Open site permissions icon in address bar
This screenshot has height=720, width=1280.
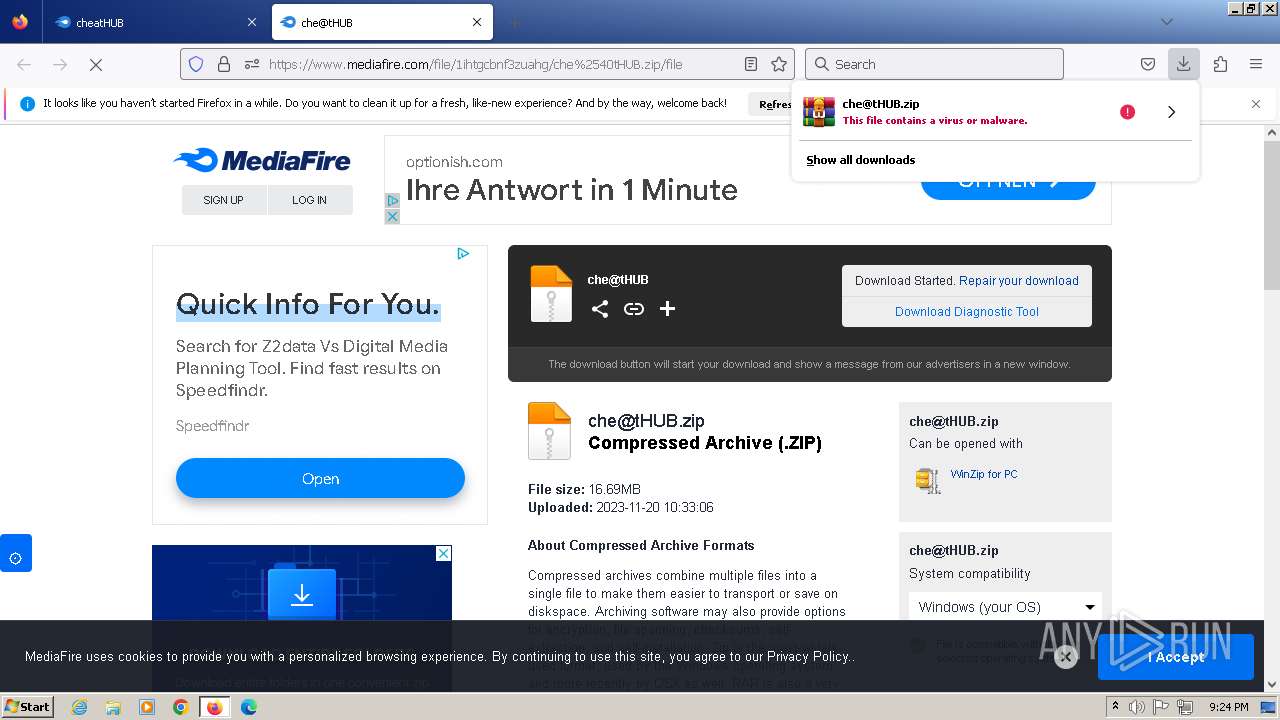252,64
